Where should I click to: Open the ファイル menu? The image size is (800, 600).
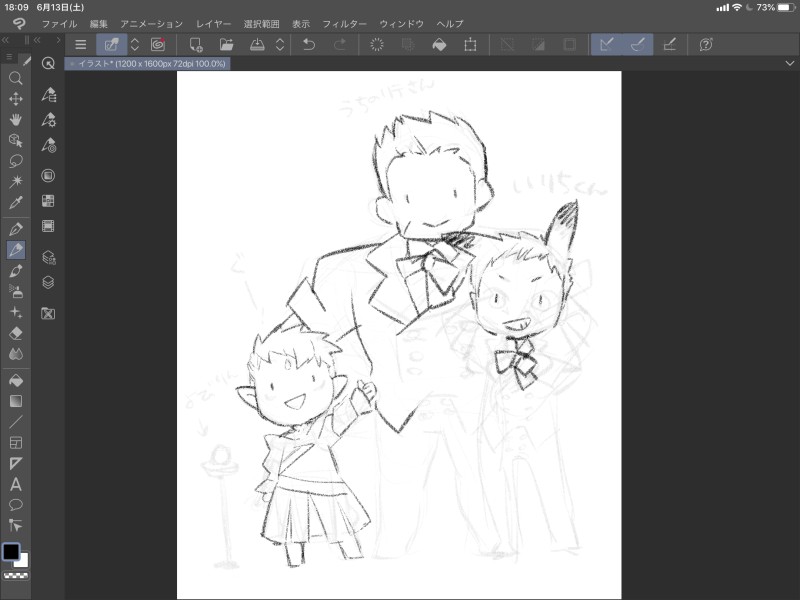[x=59, y=24]
